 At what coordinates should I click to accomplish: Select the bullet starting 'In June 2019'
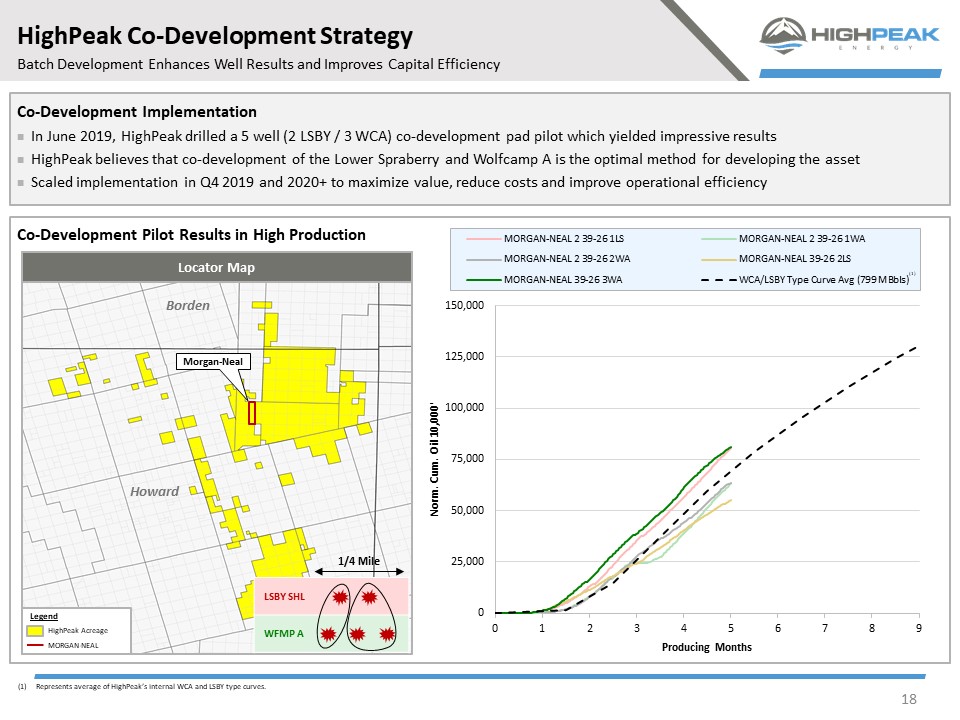click(x=403, y=136)
